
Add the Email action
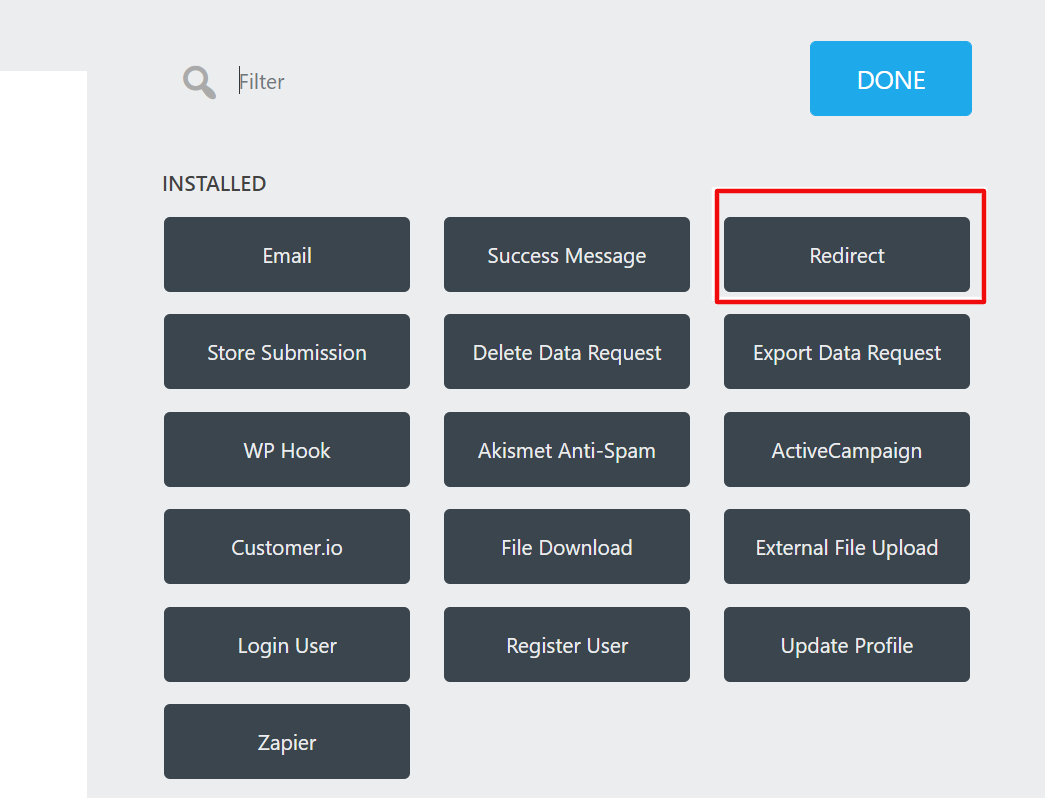pos(287,255)
